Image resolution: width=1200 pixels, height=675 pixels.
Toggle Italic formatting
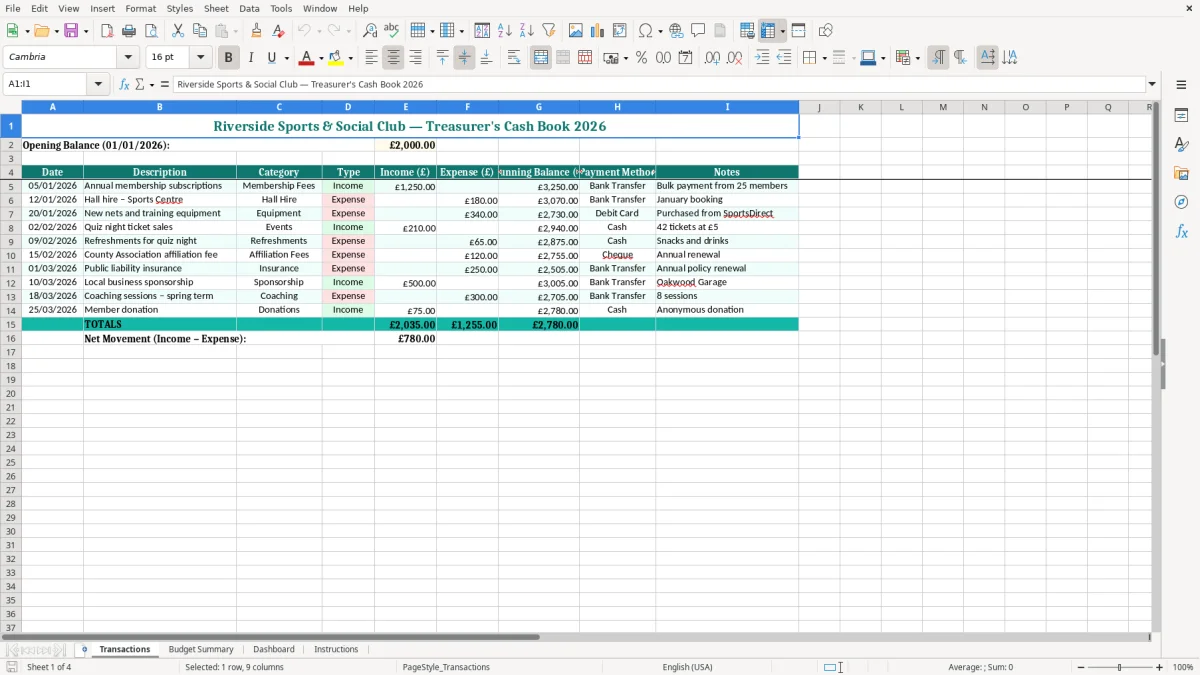250,58
